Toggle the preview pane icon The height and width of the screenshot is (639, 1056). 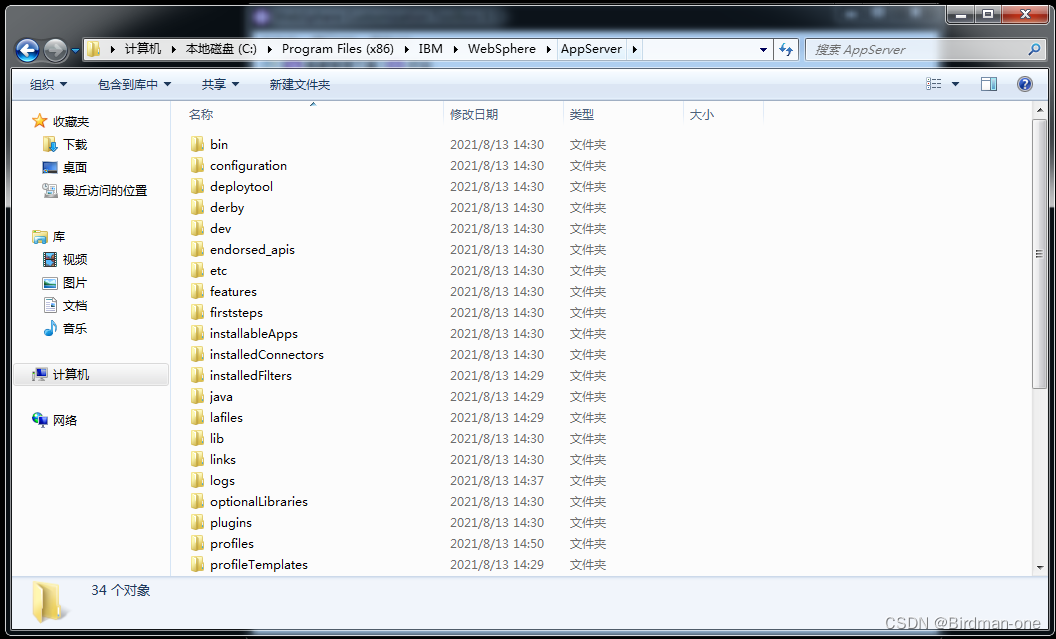click(989, 84)
